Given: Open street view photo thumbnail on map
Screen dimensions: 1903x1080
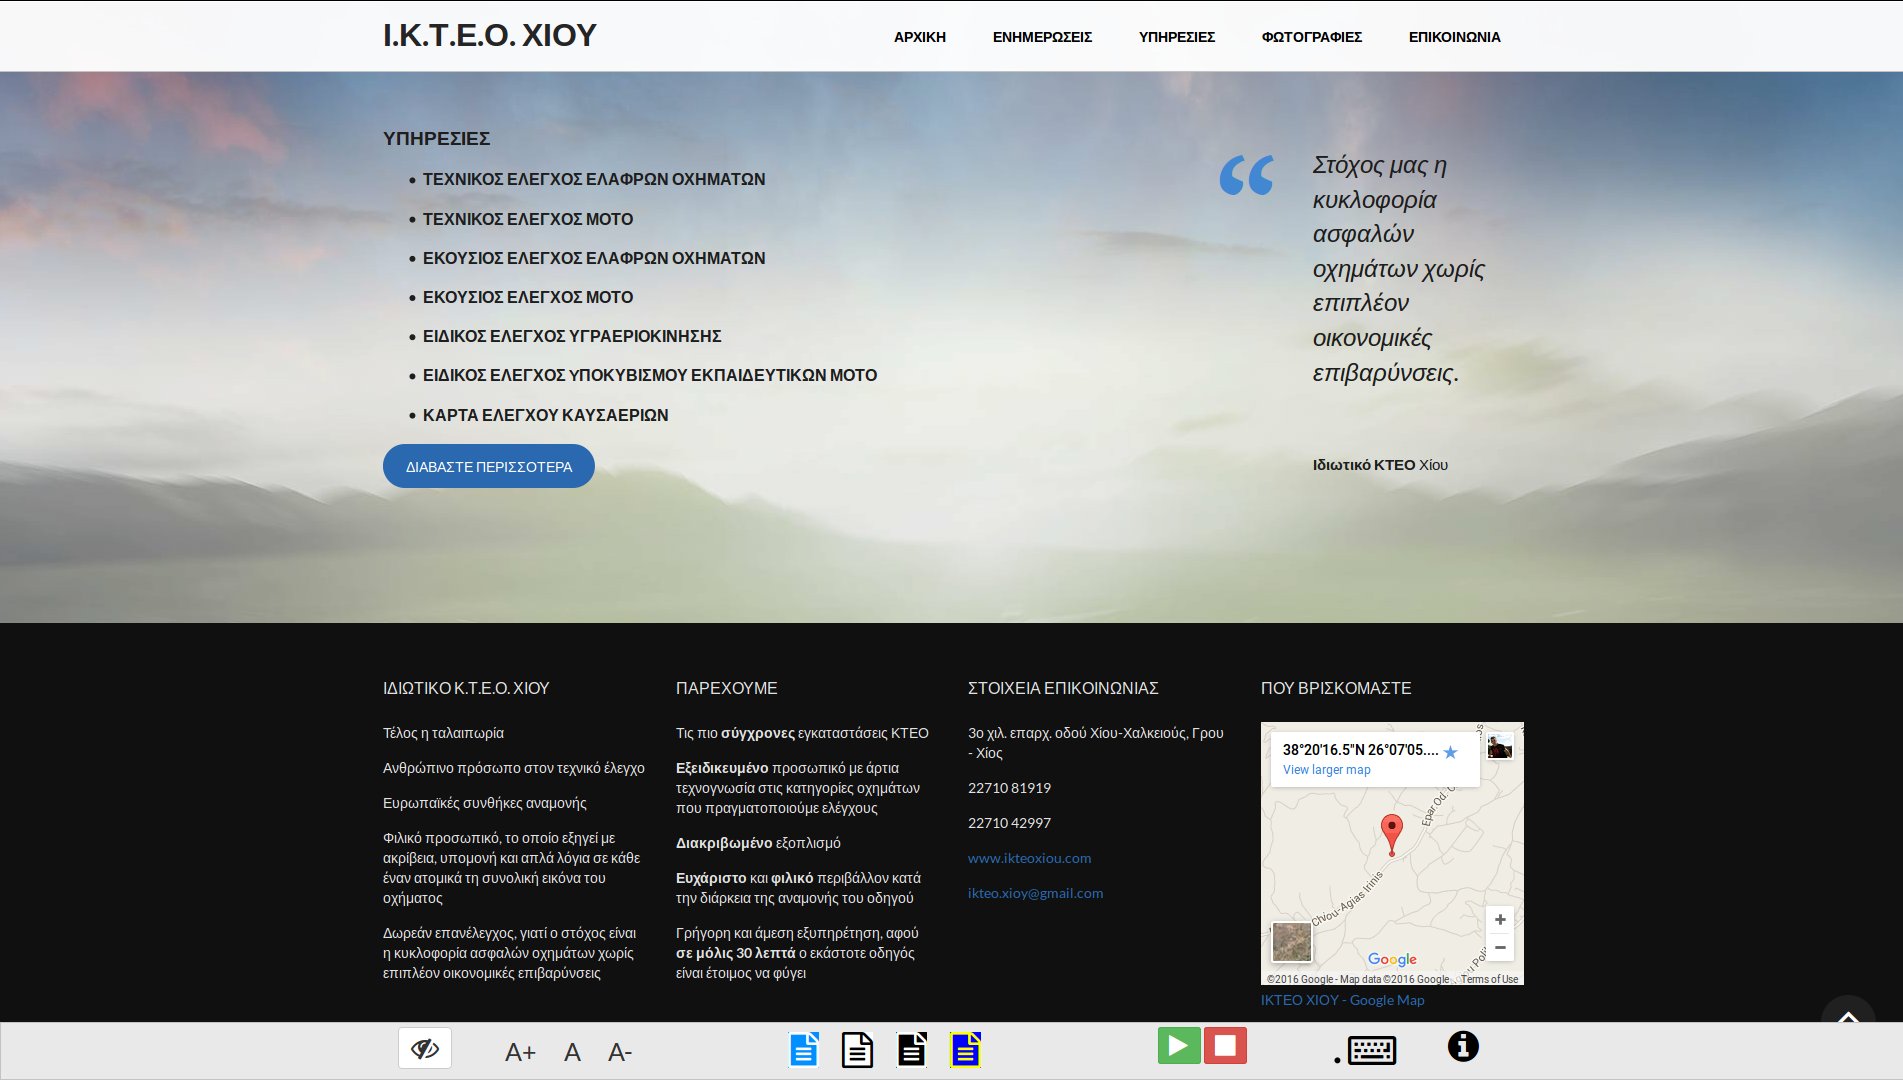Looking at the screenshot, I should click(x=1499, y=746).
